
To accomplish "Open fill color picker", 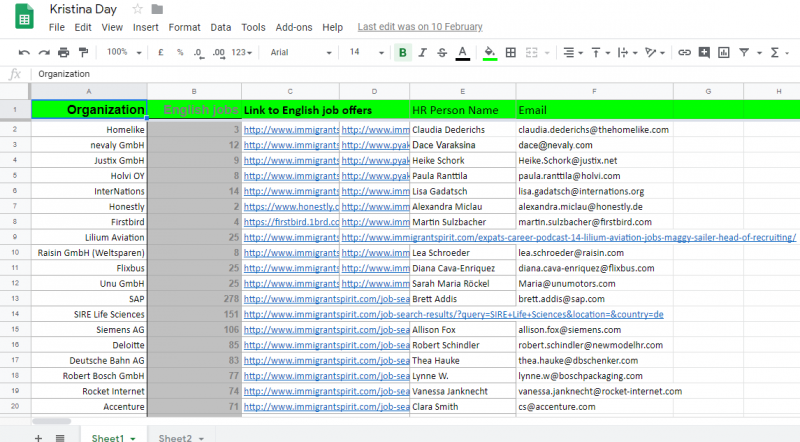I will pos(490,53).
